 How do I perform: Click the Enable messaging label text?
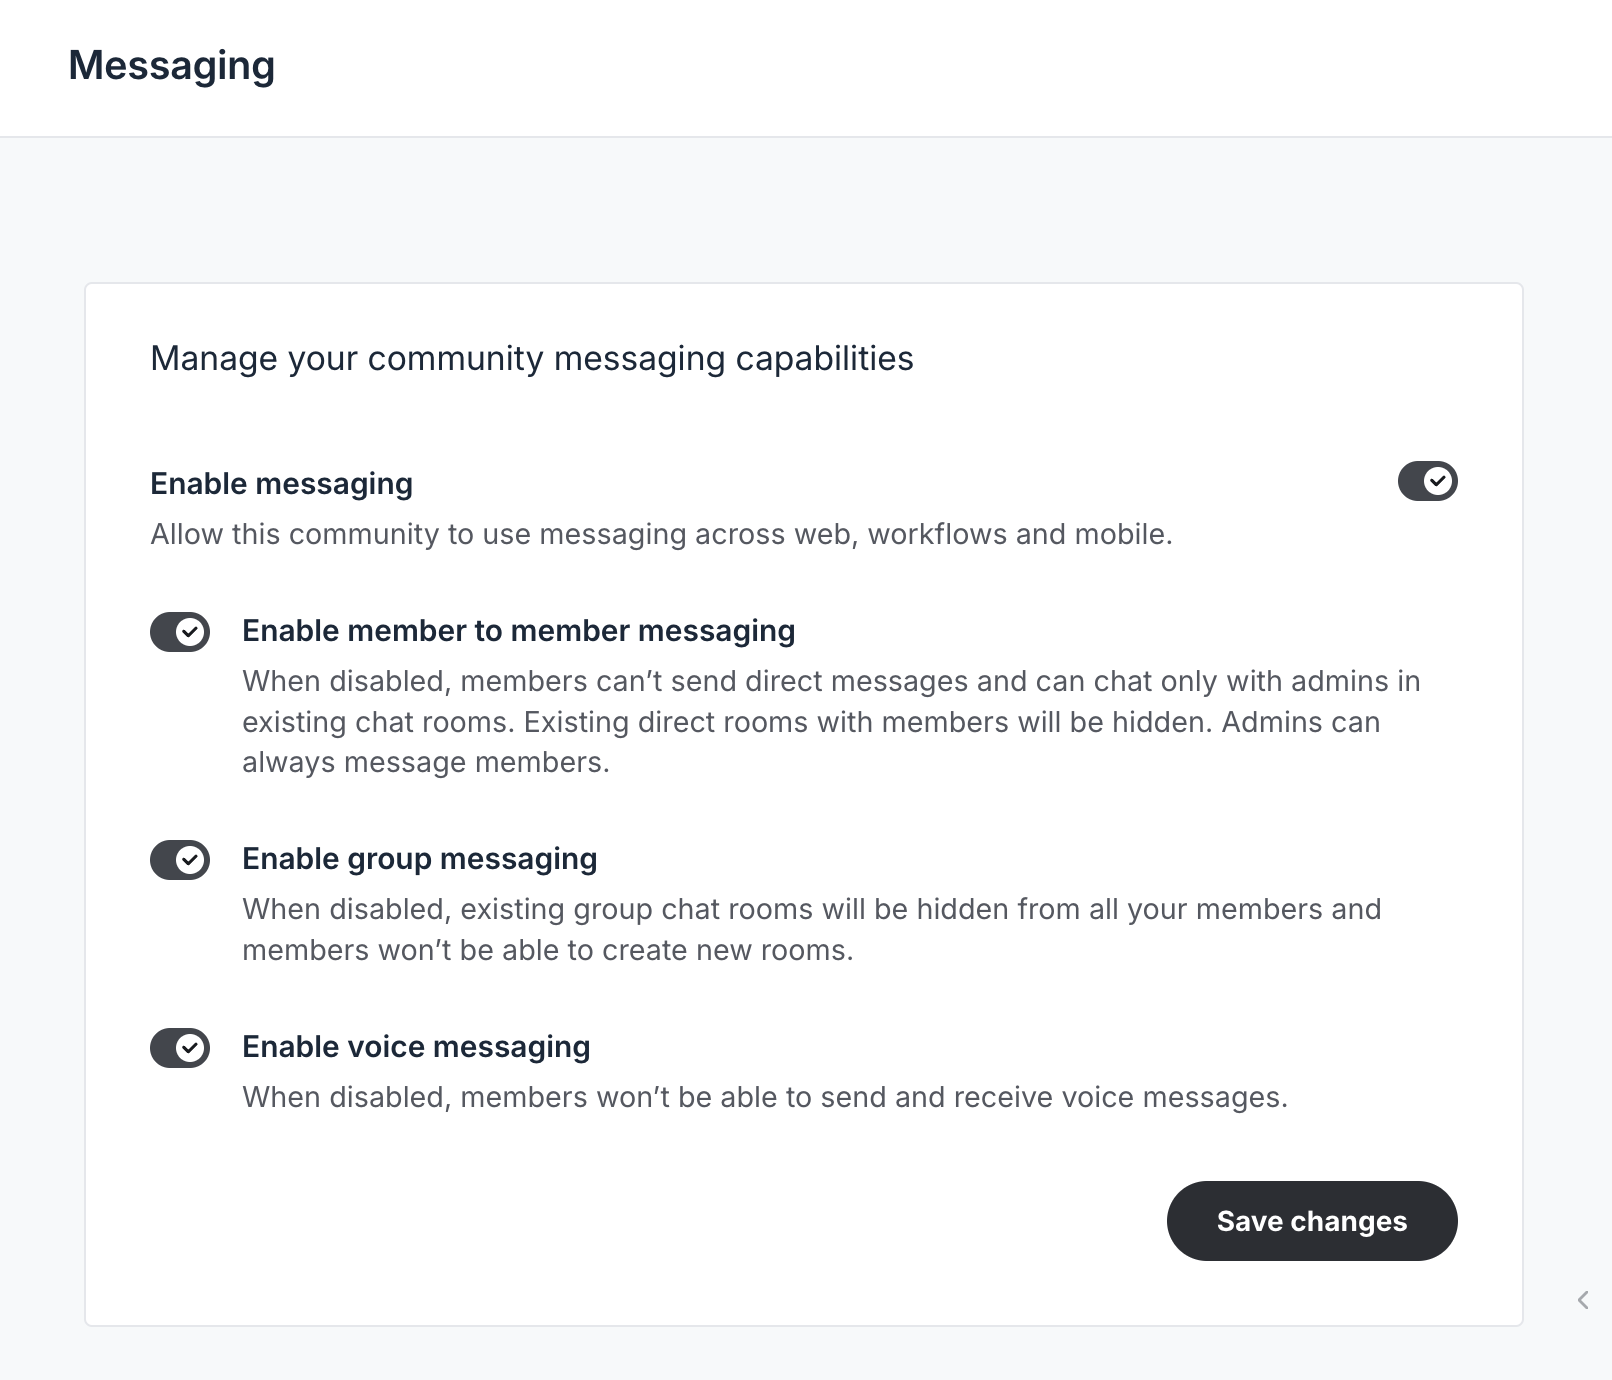[x=281, y=483]
